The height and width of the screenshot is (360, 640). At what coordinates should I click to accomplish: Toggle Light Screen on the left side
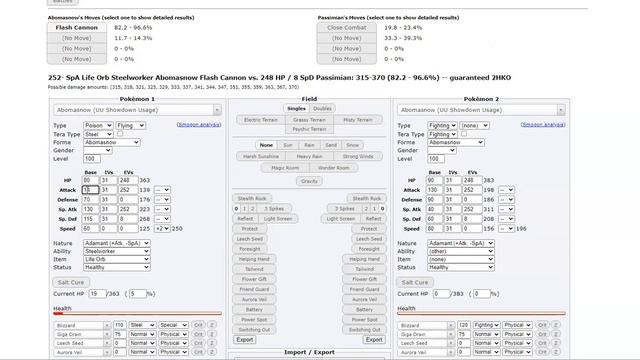pos(278,219)
